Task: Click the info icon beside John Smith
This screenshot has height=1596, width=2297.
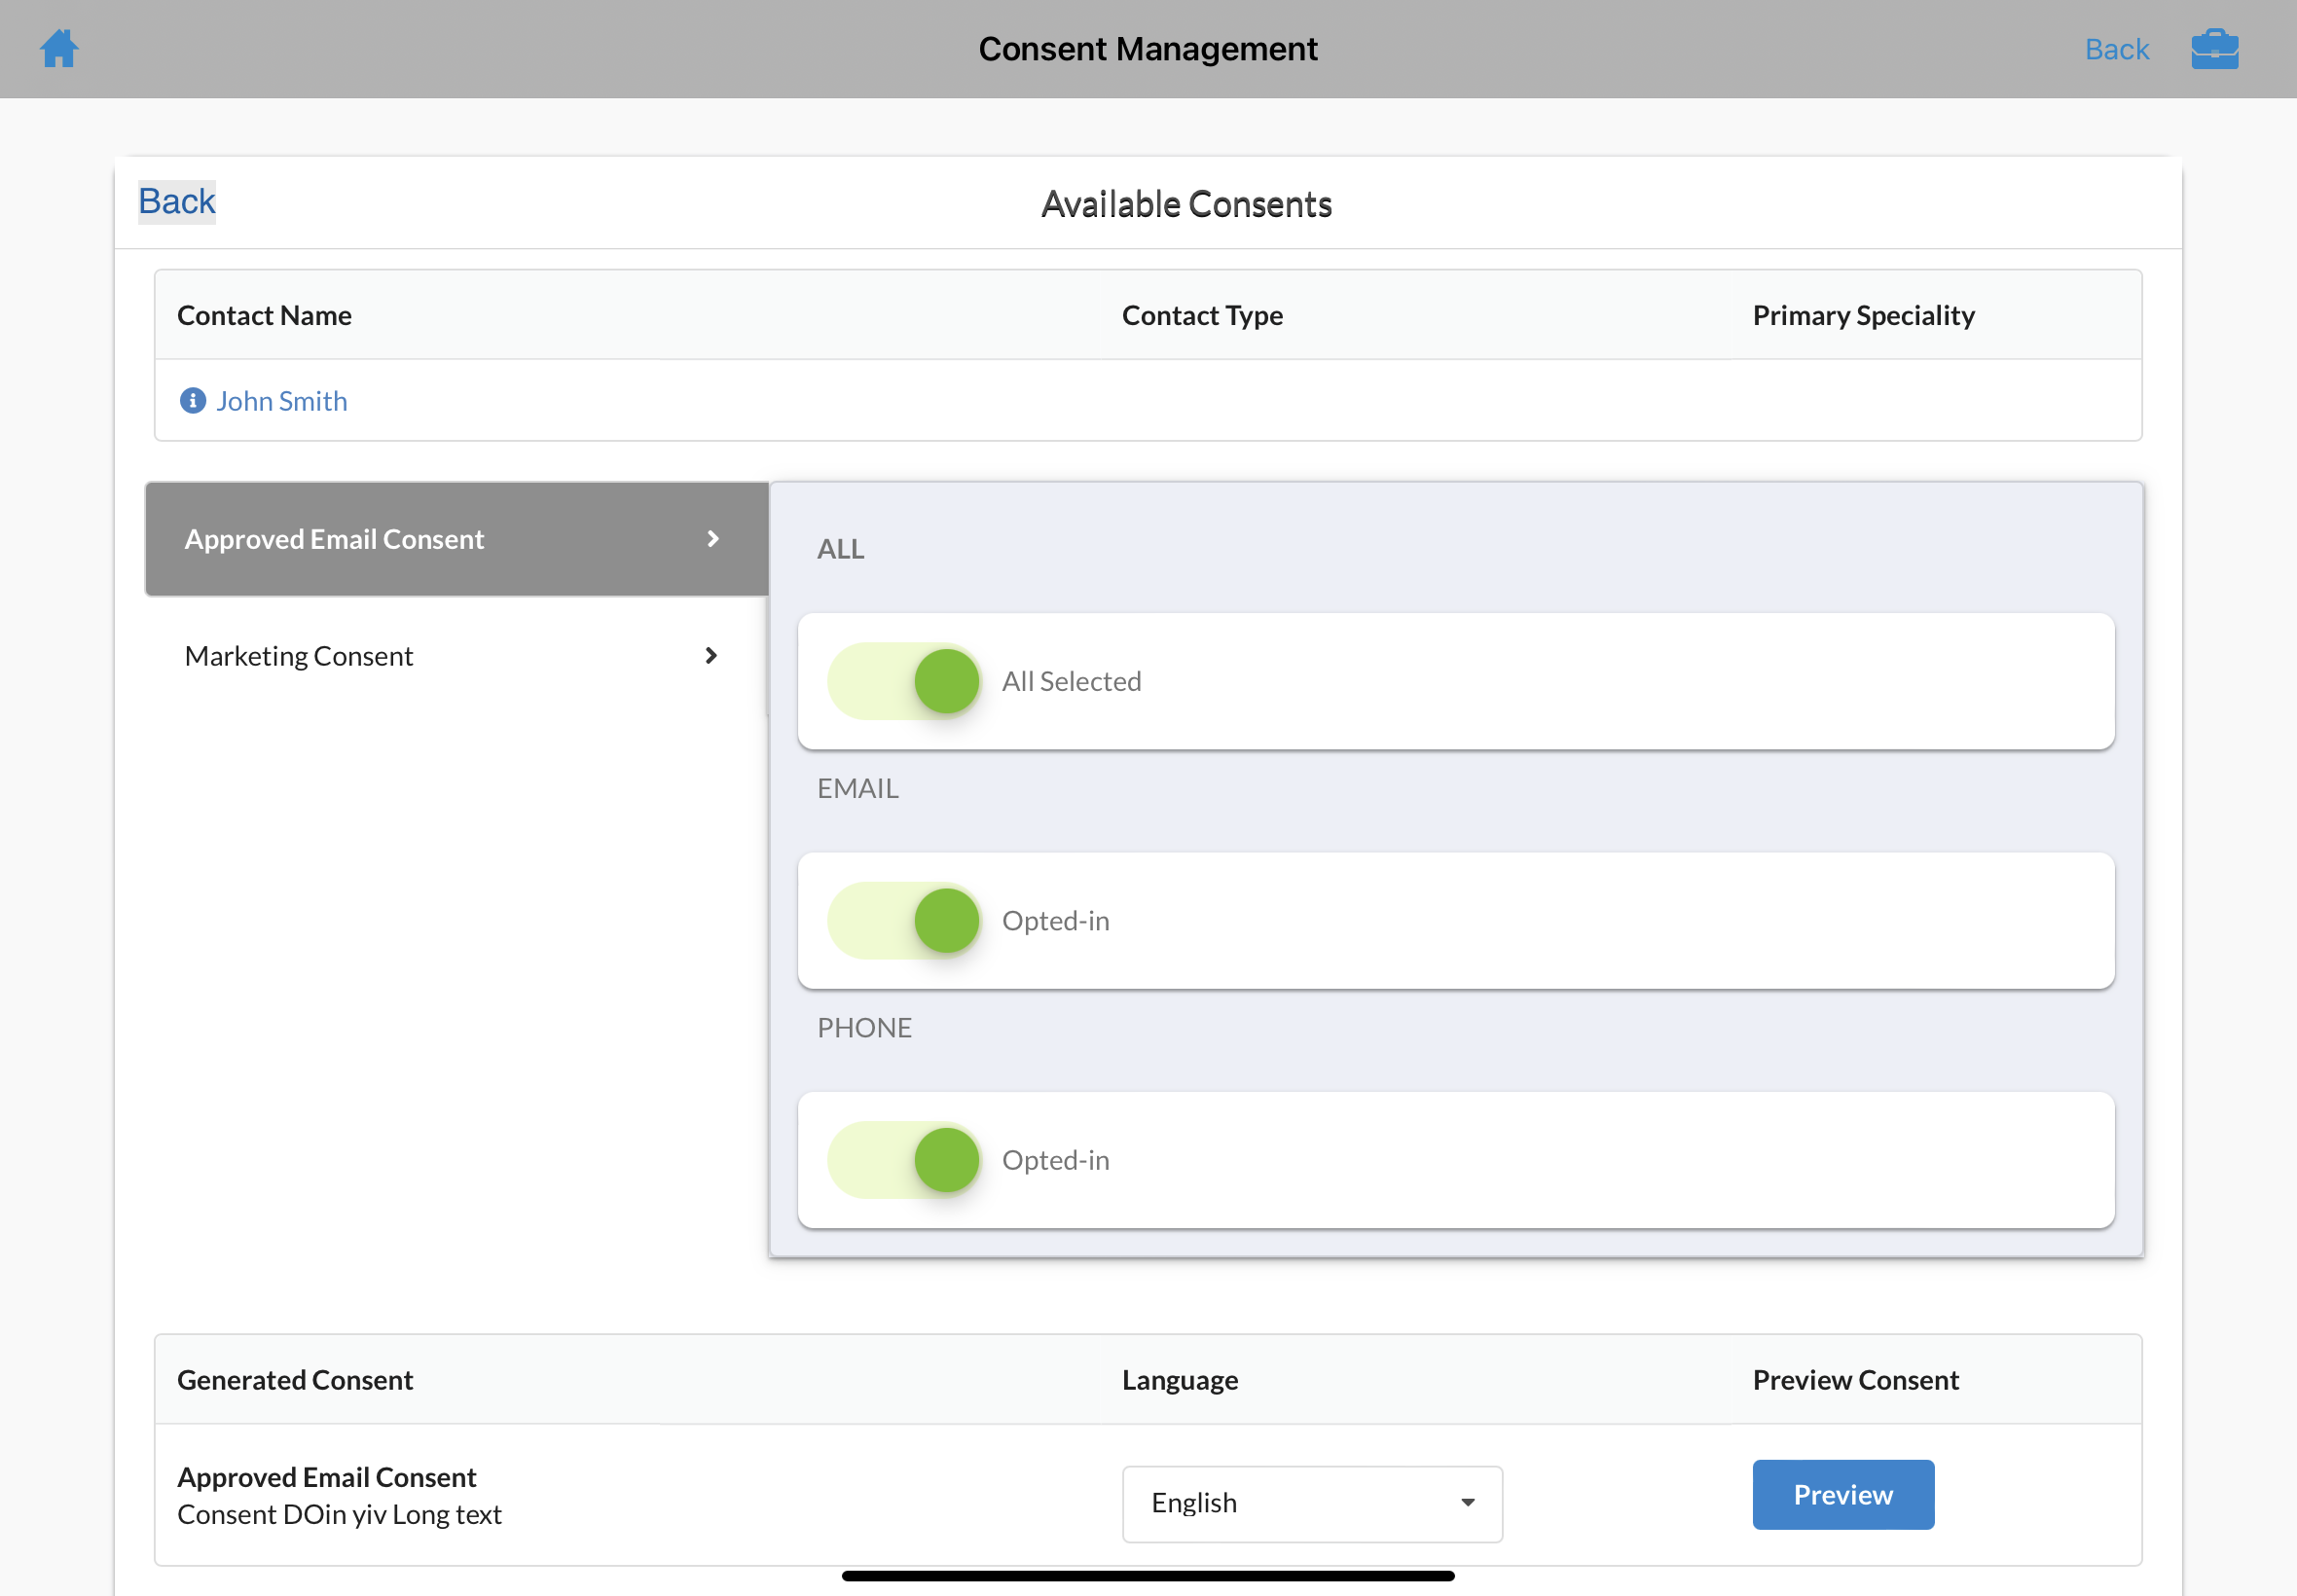Action: coord(192,401)
